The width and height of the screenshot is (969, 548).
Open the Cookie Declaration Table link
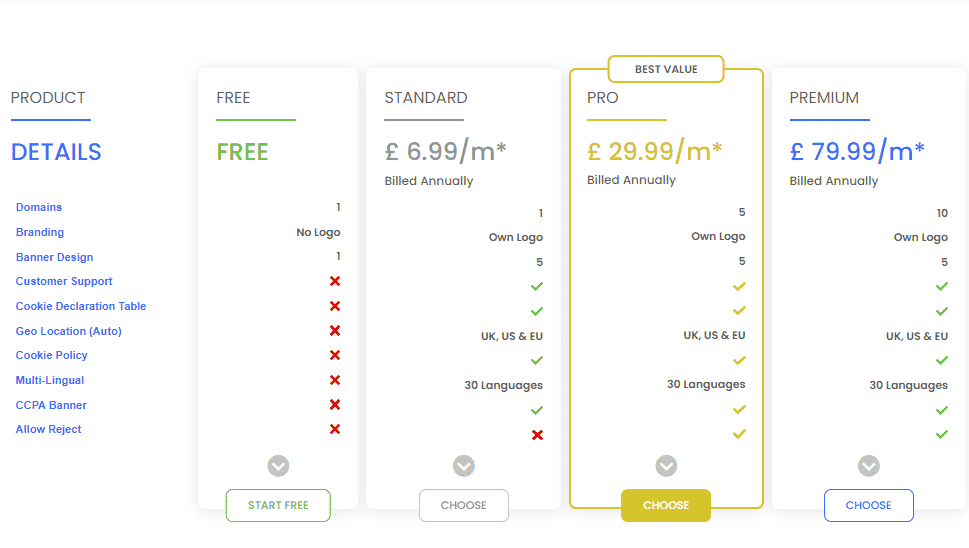pos(81,306)
